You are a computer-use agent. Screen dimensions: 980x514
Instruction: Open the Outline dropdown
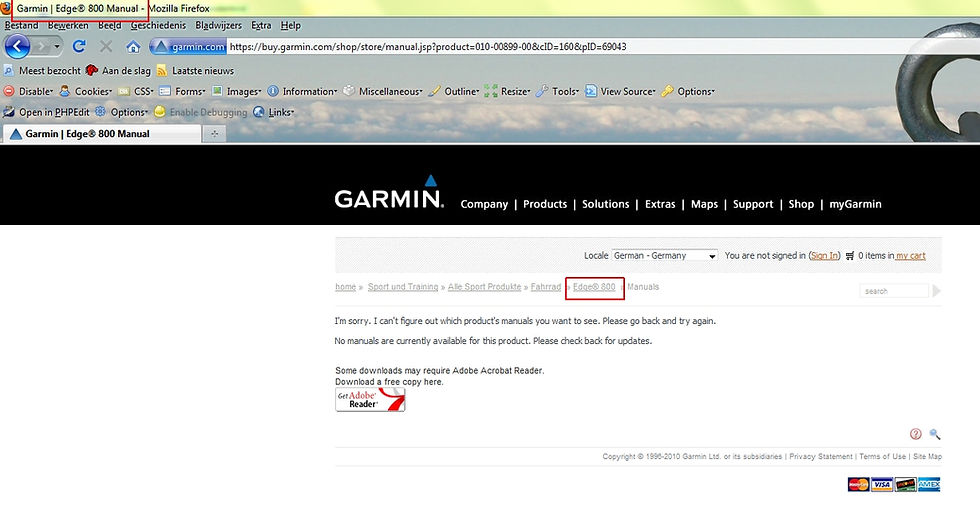454,91
